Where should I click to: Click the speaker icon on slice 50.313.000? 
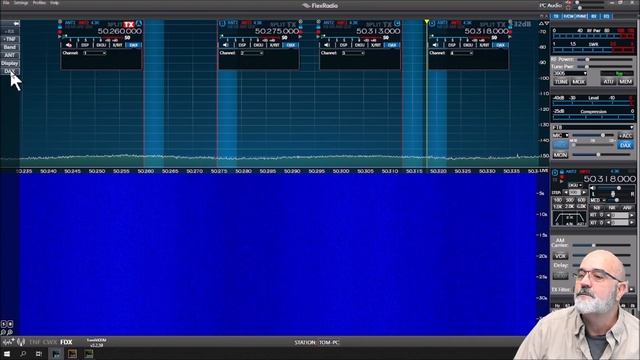pyautogui.click(x=327, y=45)
